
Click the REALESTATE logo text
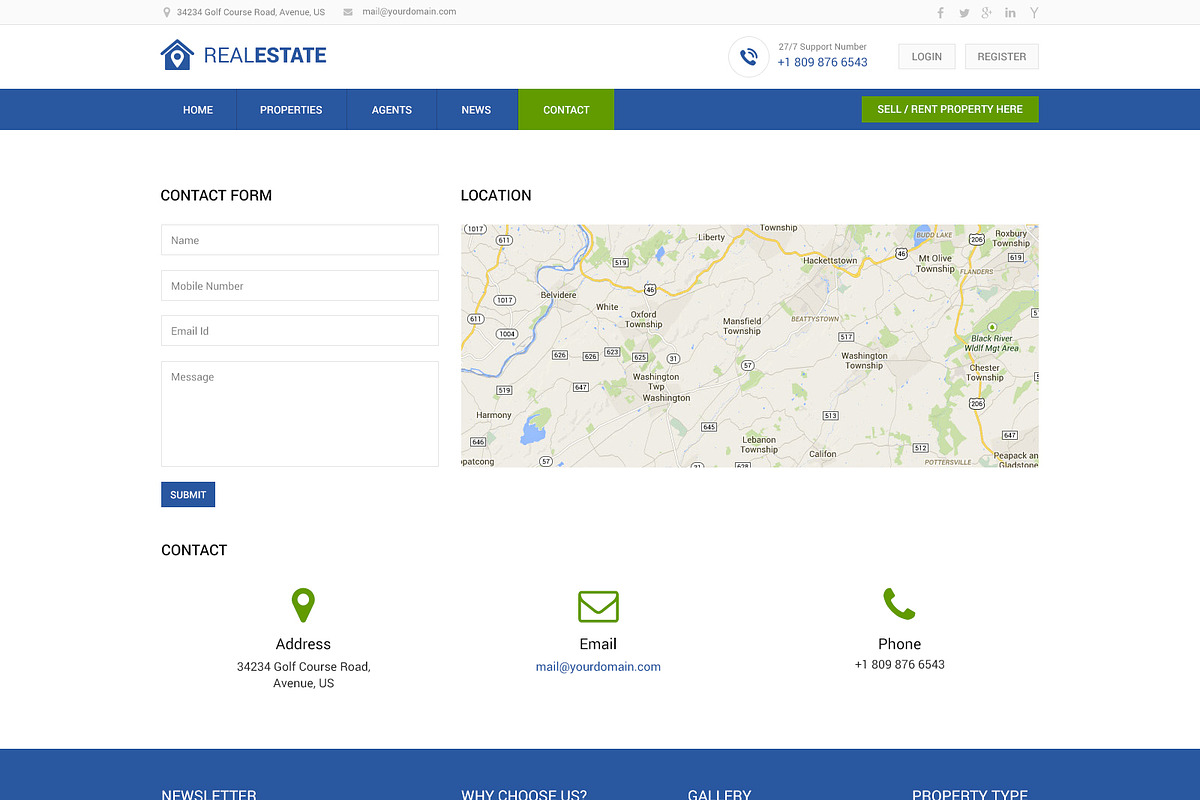265,56
